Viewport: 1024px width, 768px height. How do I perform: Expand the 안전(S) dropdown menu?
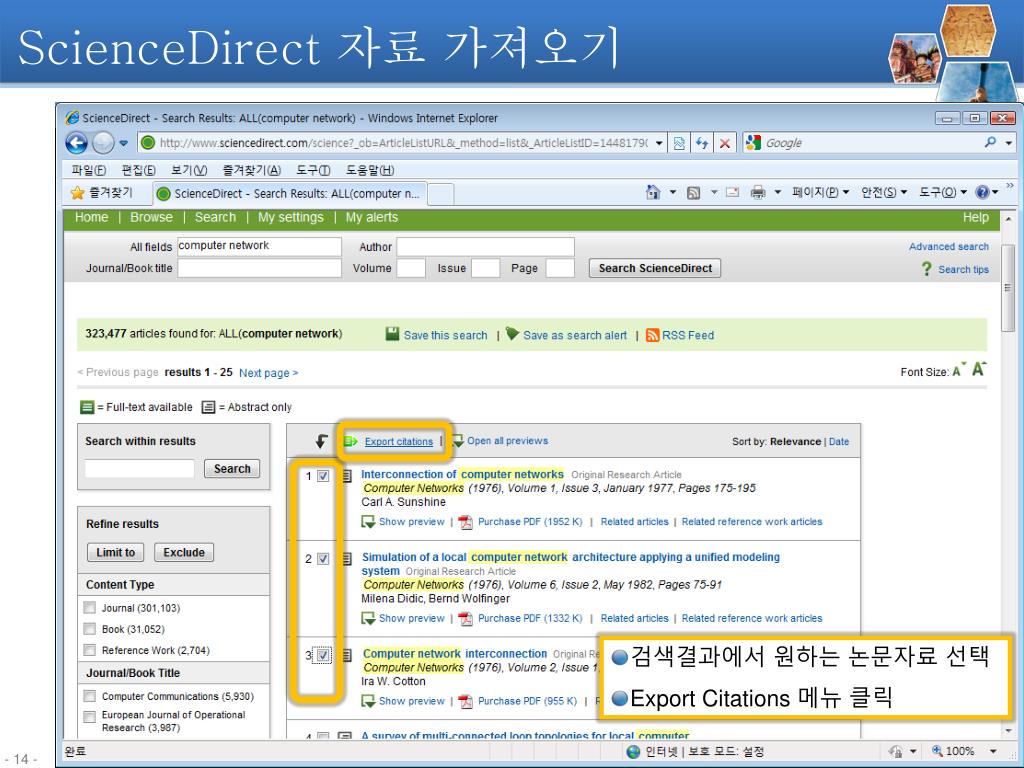click(884, 192)
